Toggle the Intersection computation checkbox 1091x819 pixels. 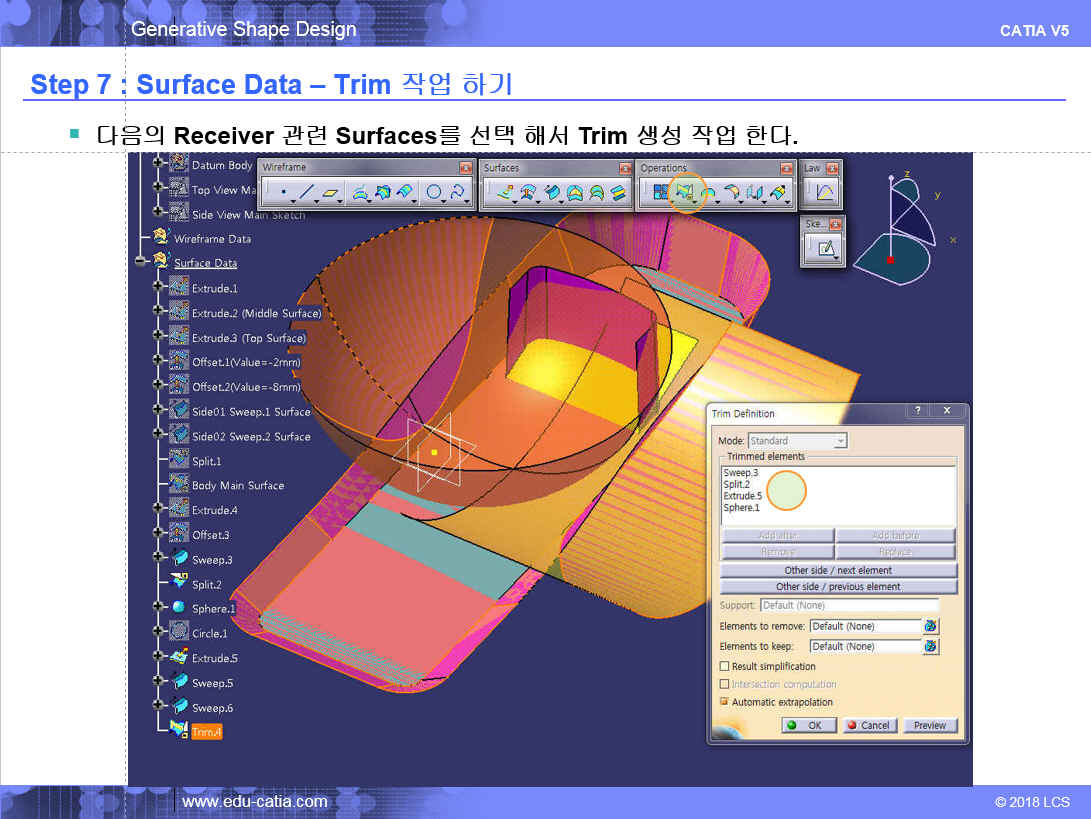click(x=725, y=684)
